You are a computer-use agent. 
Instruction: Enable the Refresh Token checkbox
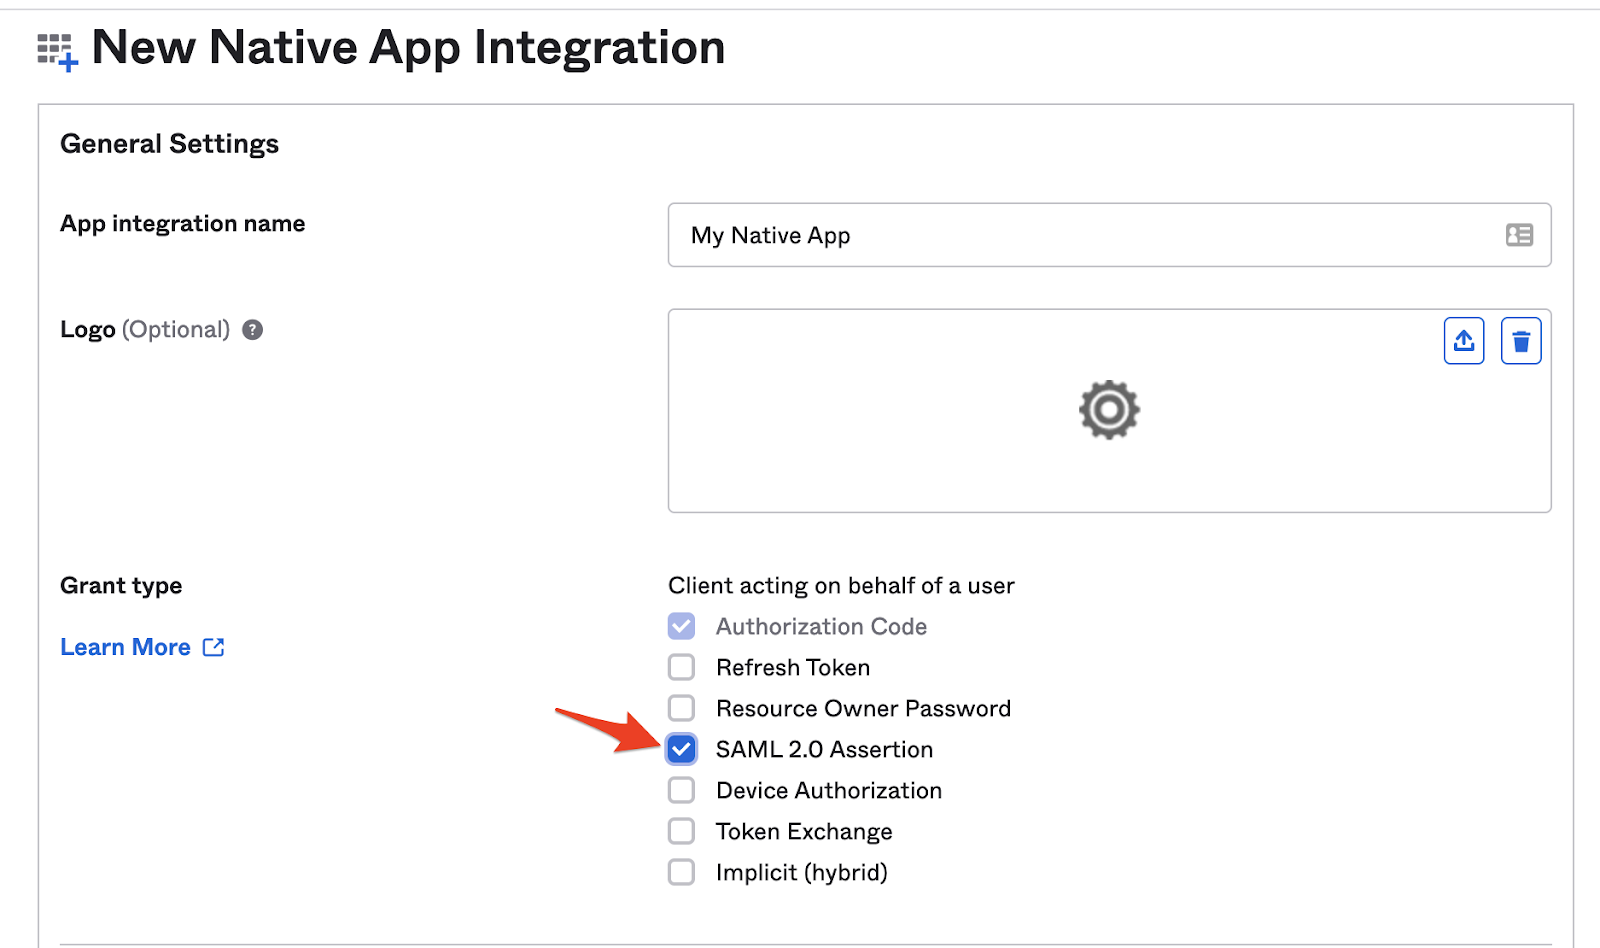pyautogui.click(x=681, y=667)
